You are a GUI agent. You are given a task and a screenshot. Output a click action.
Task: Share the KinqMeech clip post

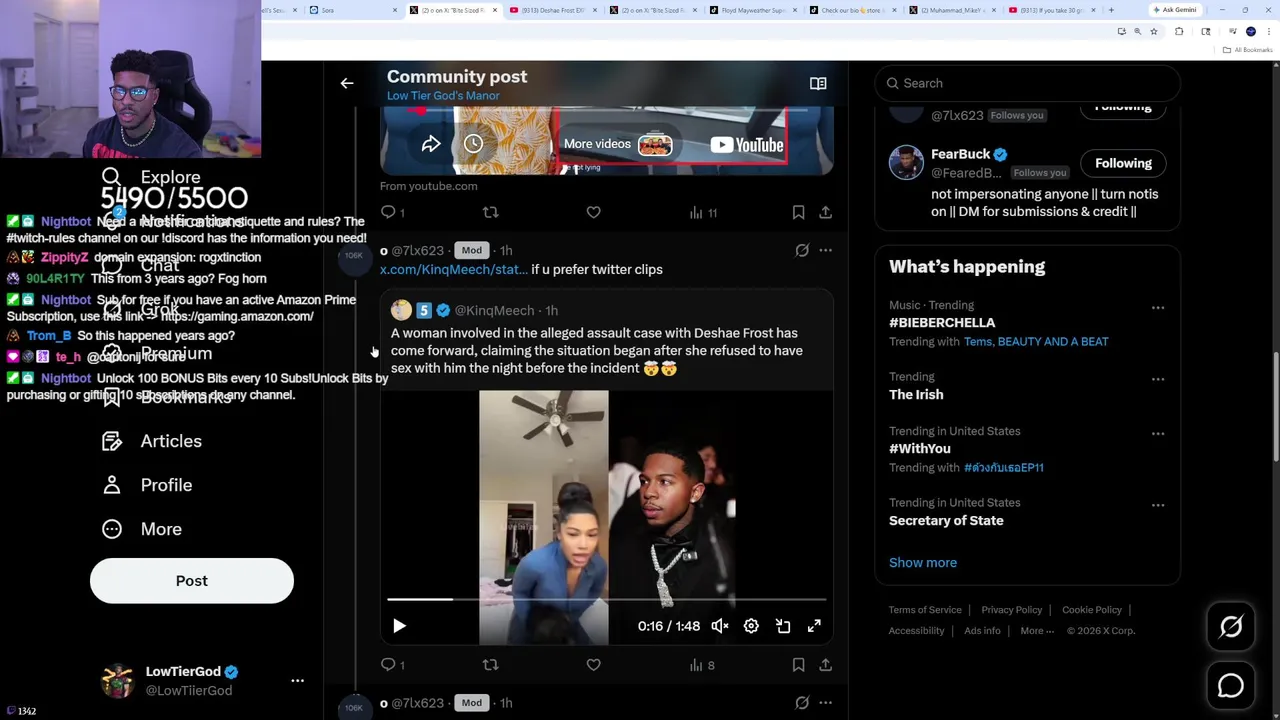(x=825, y=665)
